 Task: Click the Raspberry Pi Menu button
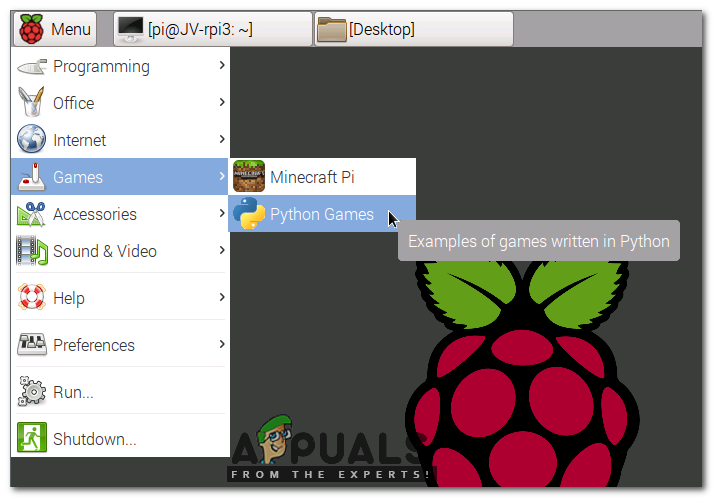coord(55,29)
